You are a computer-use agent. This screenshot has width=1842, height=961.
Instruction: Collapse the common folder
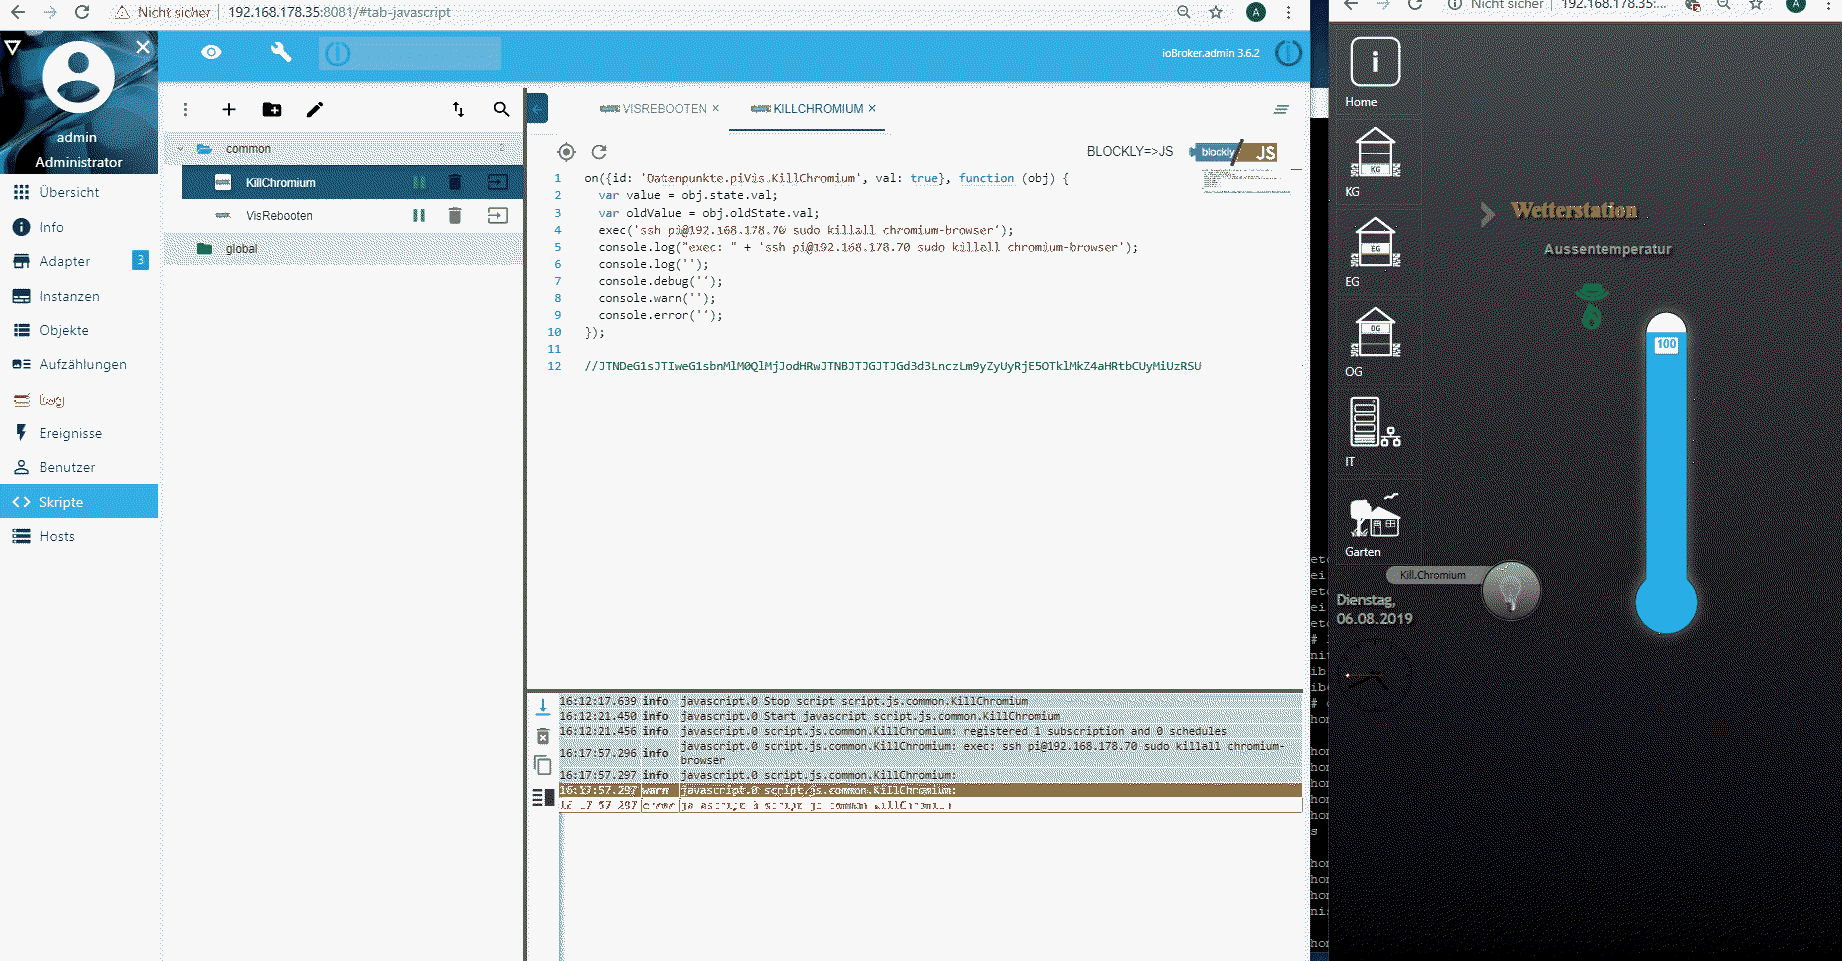tap(180, 149)
